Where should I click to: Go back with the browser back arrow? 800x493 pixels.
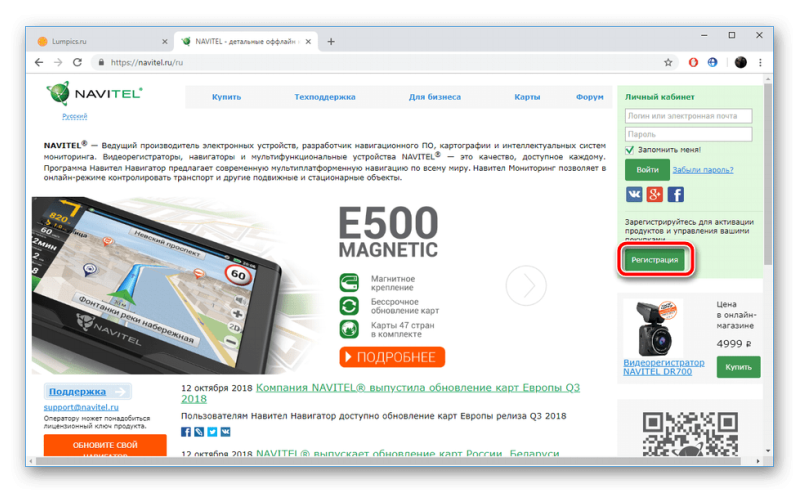click(x=39, y=62)
